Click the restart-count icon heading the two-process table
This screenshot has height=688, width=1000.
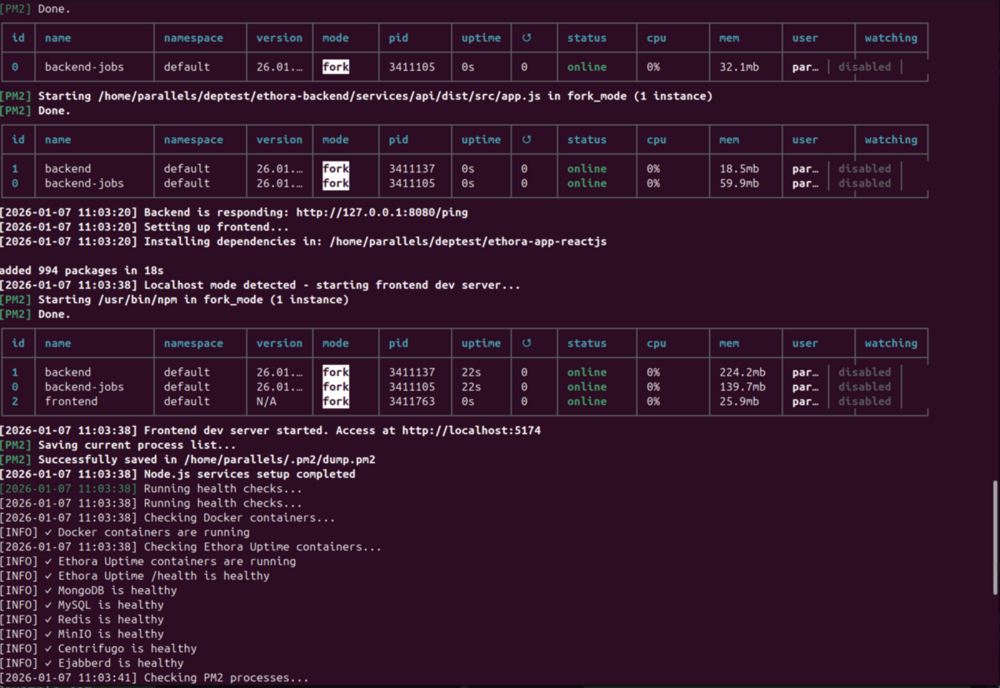[526, 140]
